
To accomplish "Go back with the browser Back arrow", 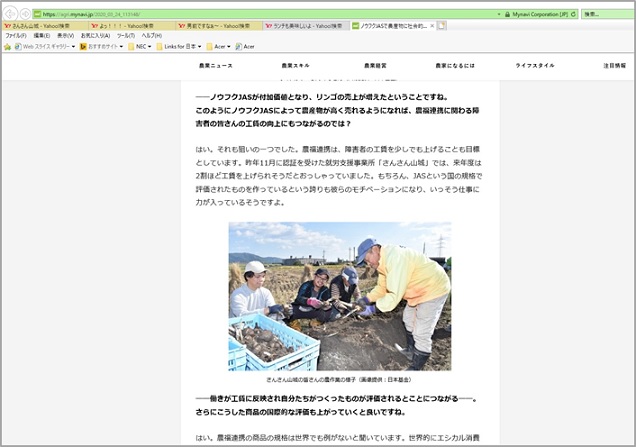I will tap(10, 14).
